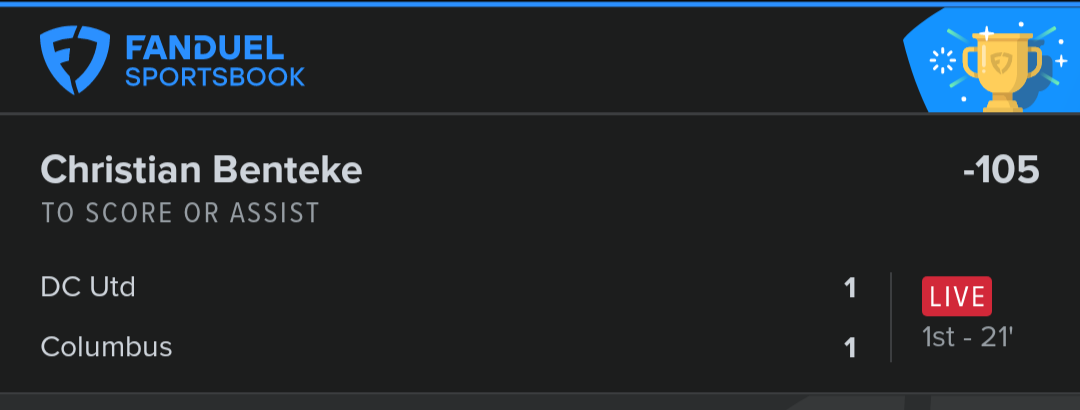Click the four-point star above the trophy
Screen dimensions: 1080x410
pyautogui.click(x=987, y=34)
